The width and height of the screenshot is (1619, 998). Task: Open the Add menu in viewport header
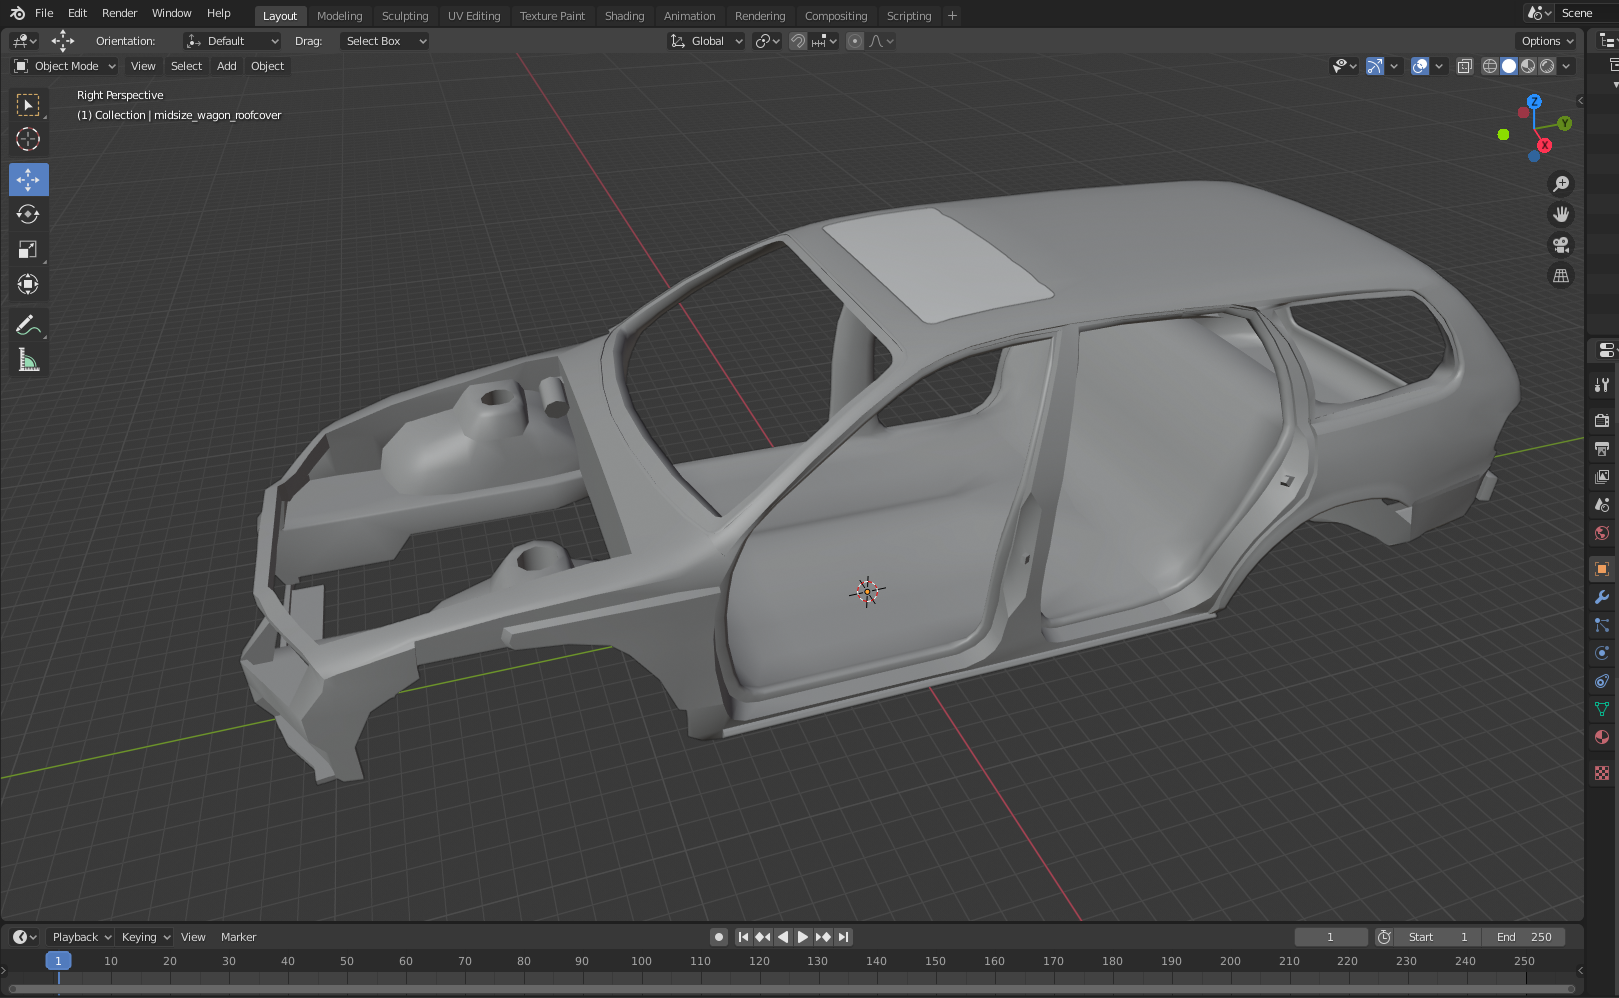[x=227, y=66]
